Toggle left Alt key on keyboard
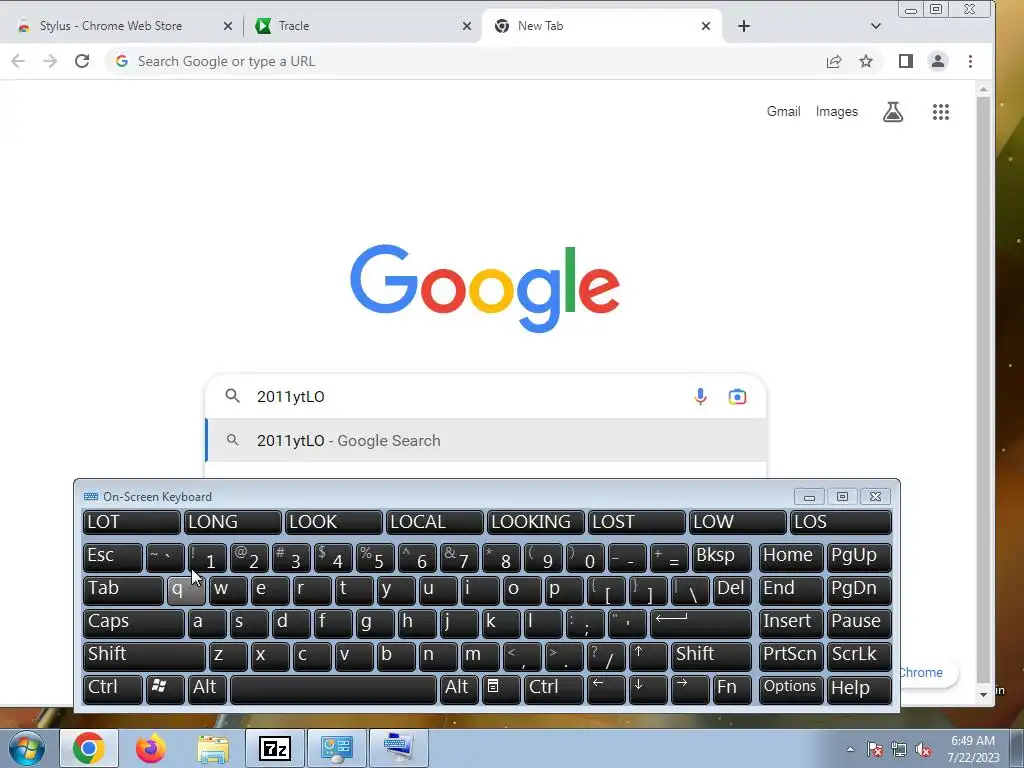 point(207,688)
